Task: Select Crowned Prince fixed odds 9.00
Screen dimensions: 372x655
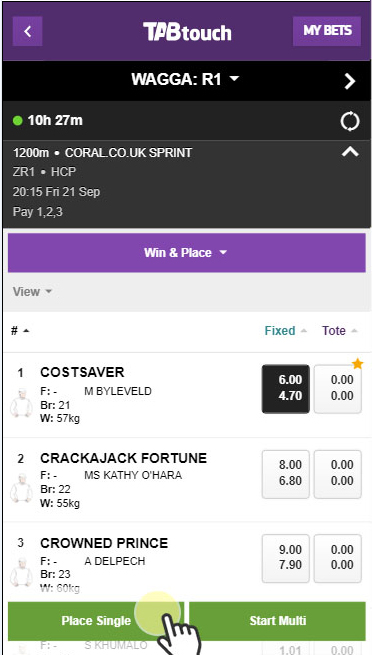Action: tap(286, 559)
